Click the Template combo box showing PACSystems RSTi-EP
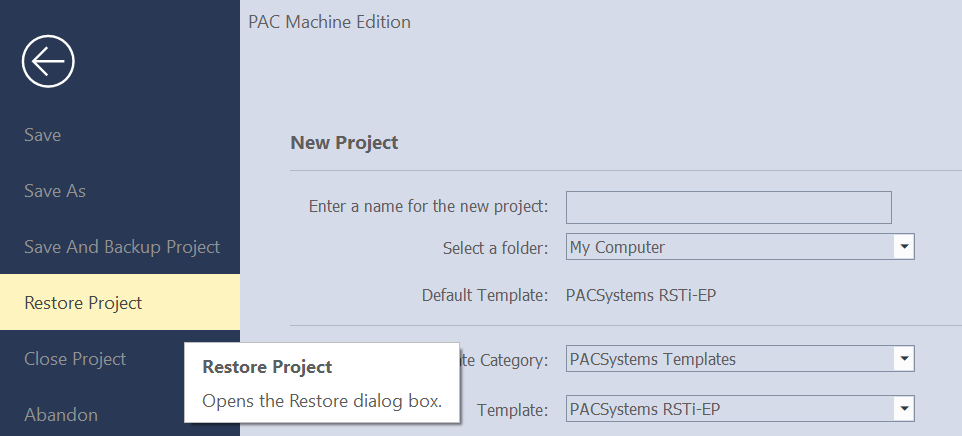962x436 pixels. pyautogui.click(x=740, y=409)
